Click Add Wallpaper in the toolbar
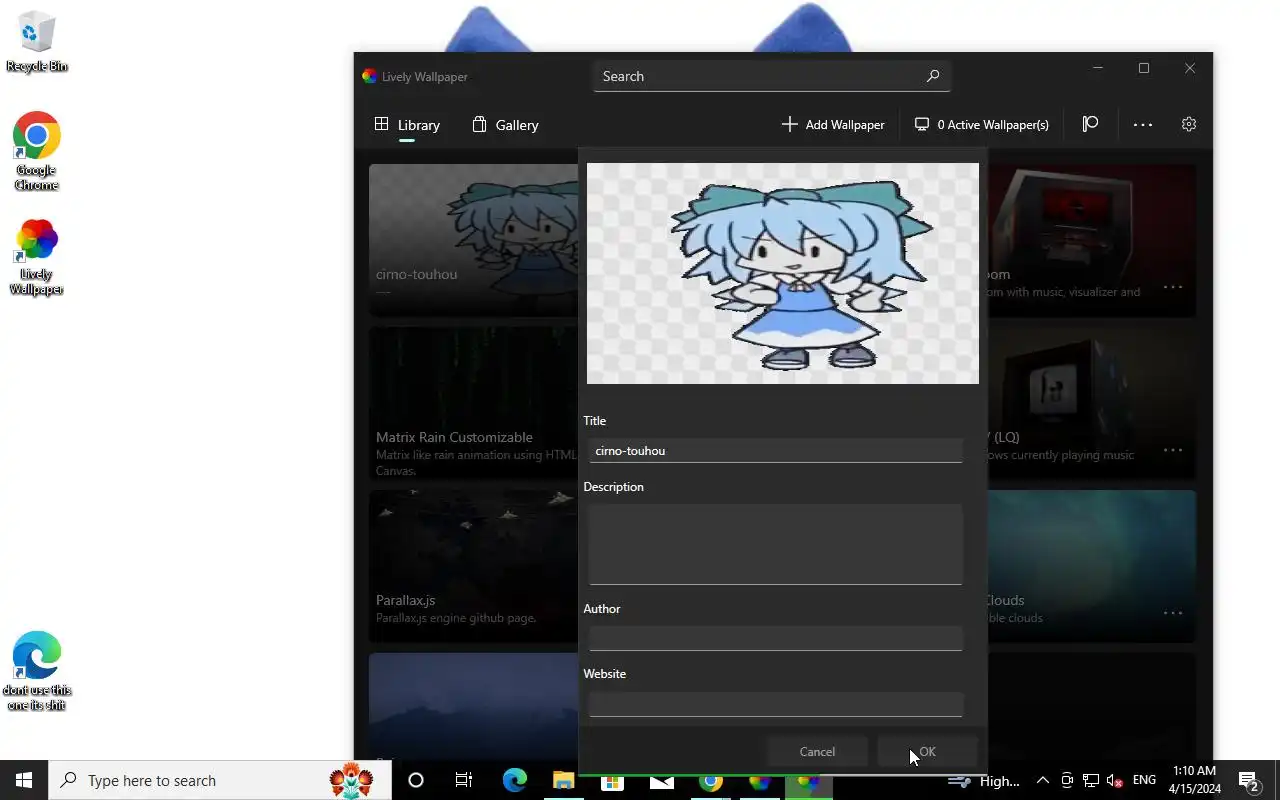The height and width of the screenshot is (800, 1280). pyautogui.click(x=833, y=125)
